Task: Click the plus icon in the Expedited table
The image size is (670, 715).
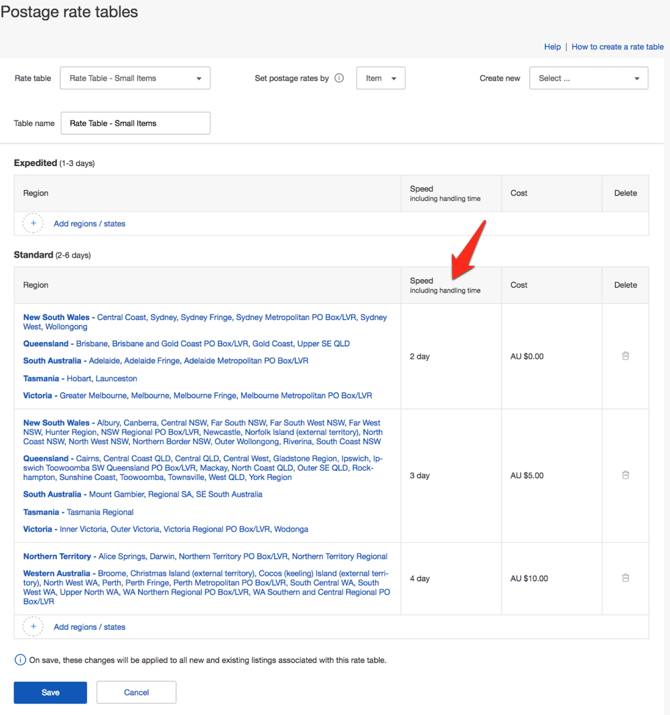Action: click(33, 223)
